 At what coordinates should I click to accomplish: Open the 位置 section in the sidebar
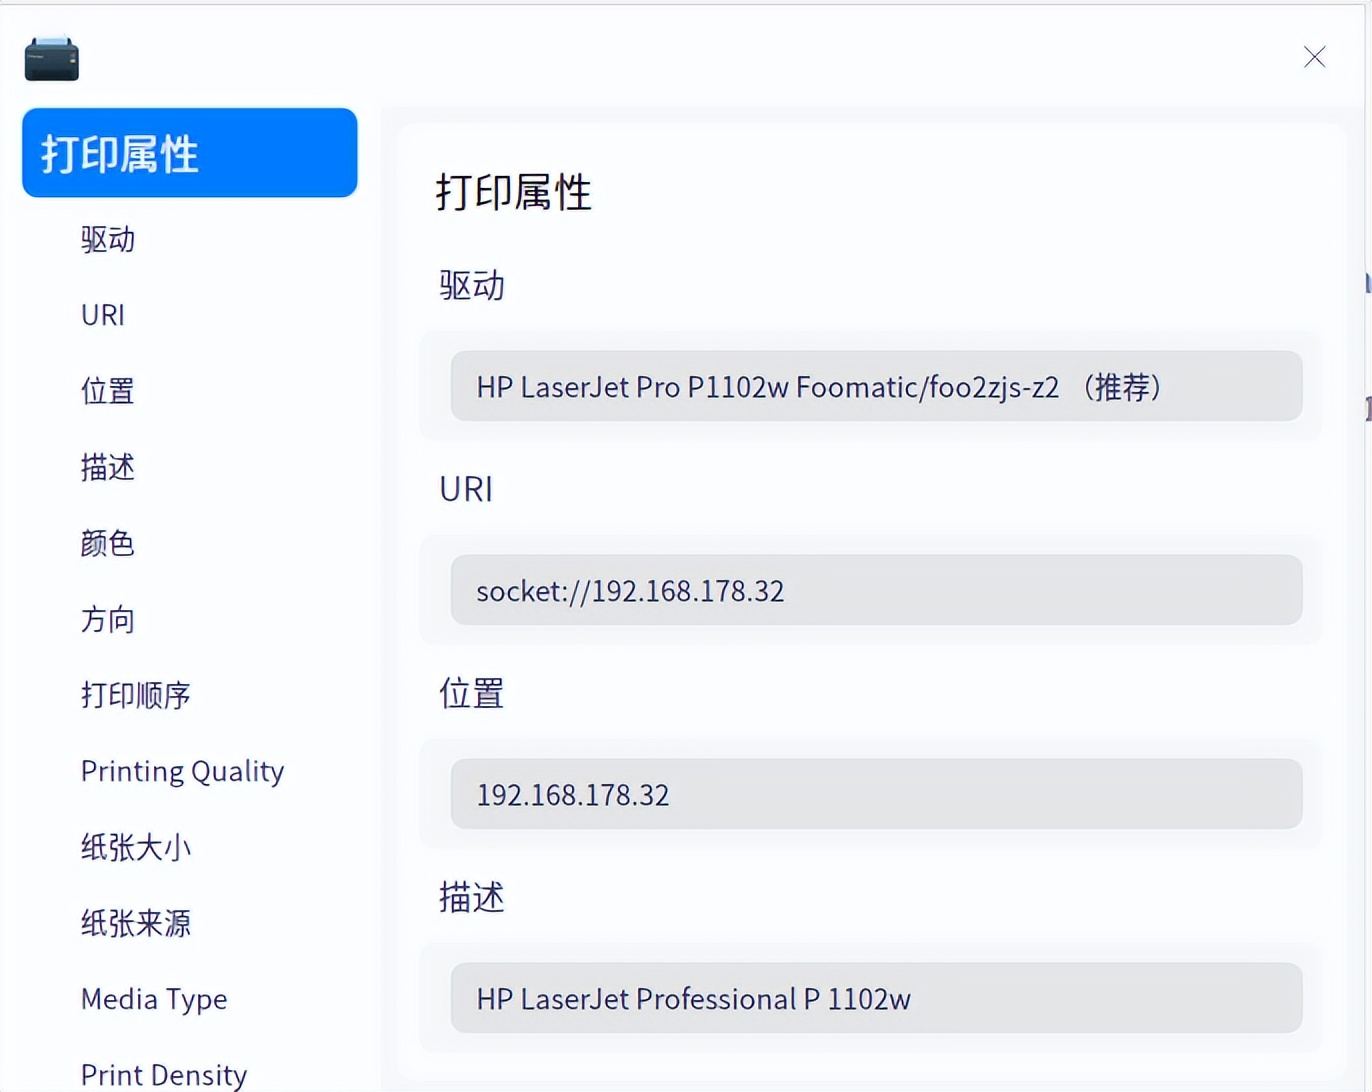tap(107, 392)
